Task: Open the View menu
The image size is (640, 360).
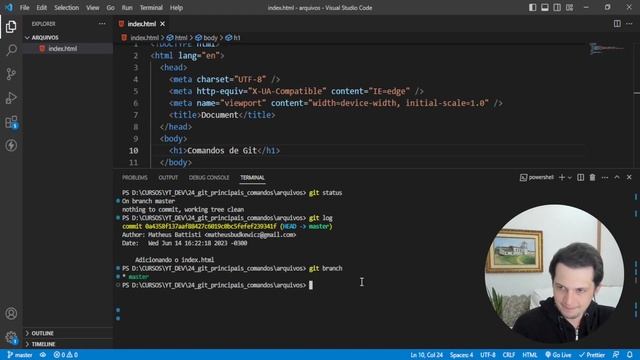Action: (x=93, y=8)
